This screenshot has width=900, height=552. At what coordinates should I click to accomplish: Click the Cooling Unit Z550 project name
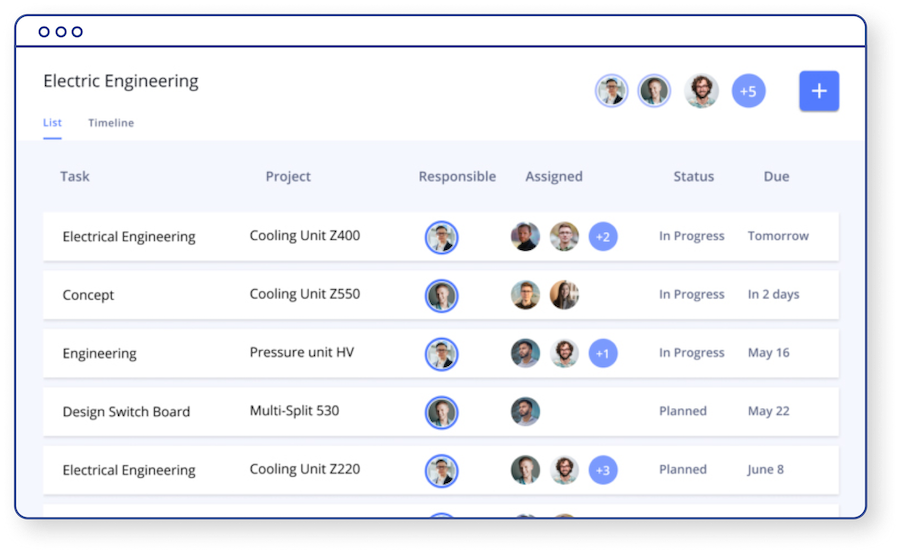305,294
